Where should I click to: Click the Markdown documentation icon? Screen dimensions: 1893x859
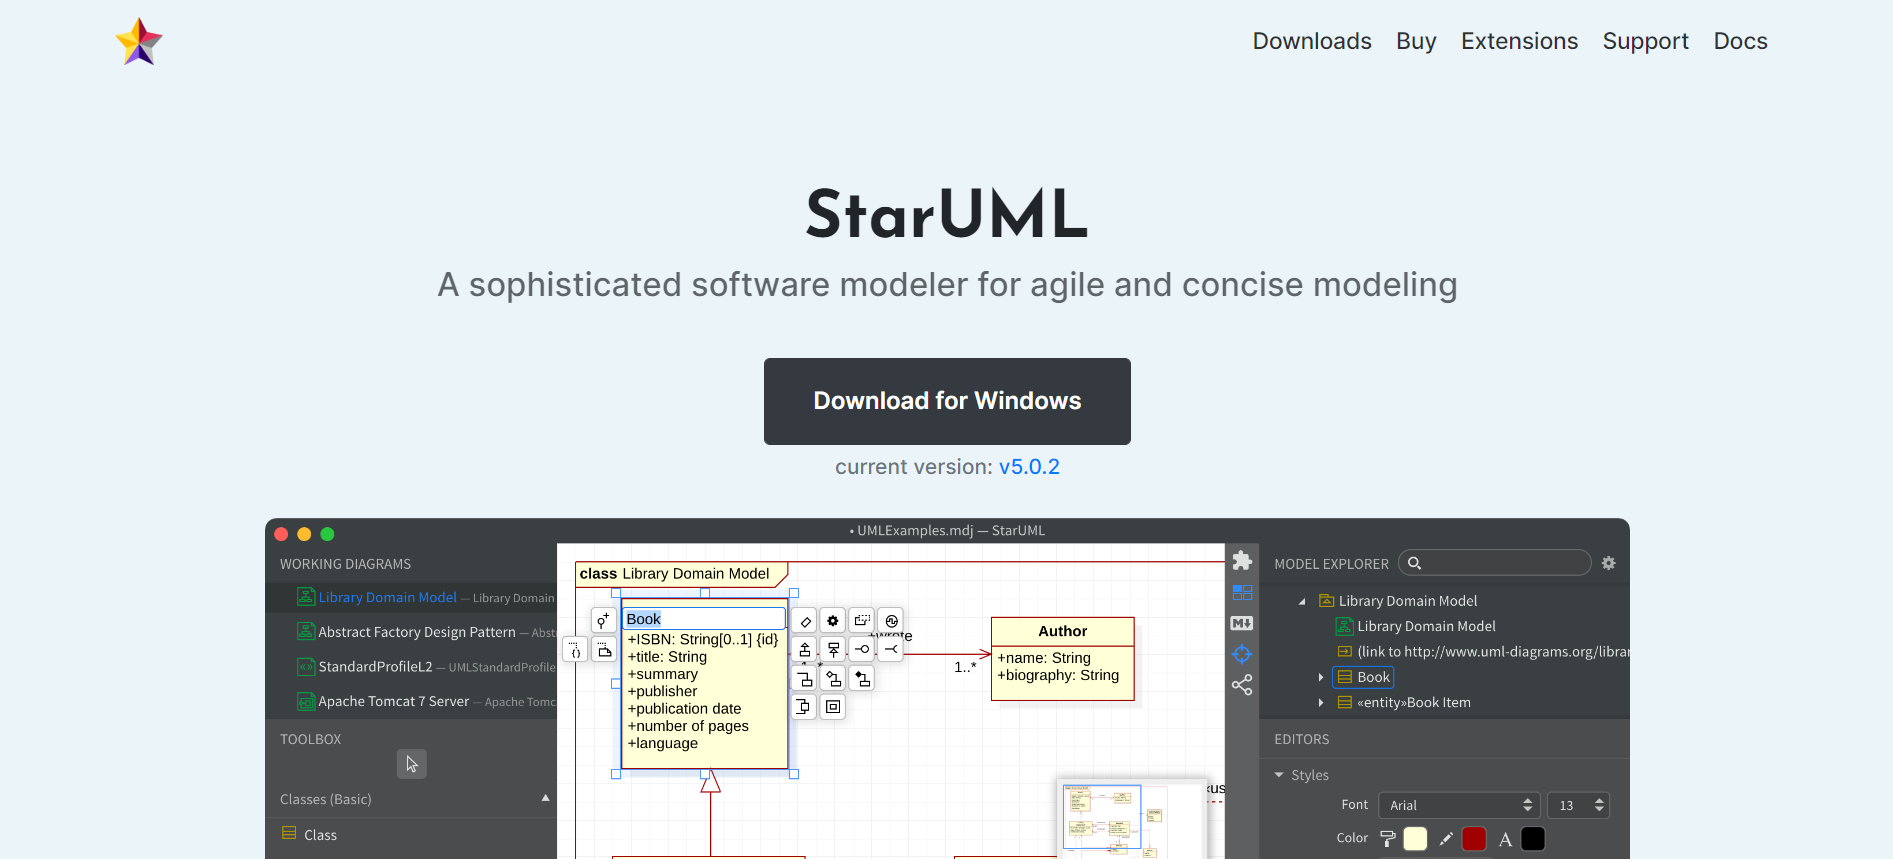(1242, 623)
